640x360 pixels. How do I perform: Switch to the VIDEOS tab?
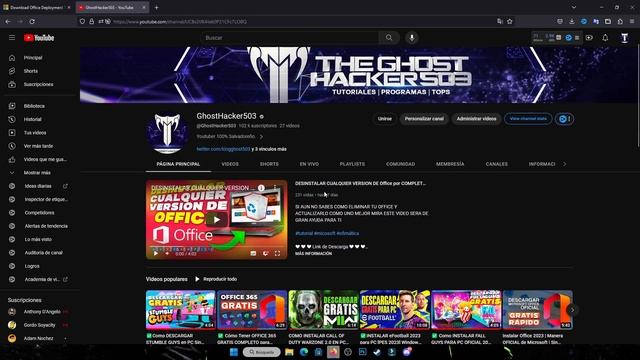tap(230, 164)
